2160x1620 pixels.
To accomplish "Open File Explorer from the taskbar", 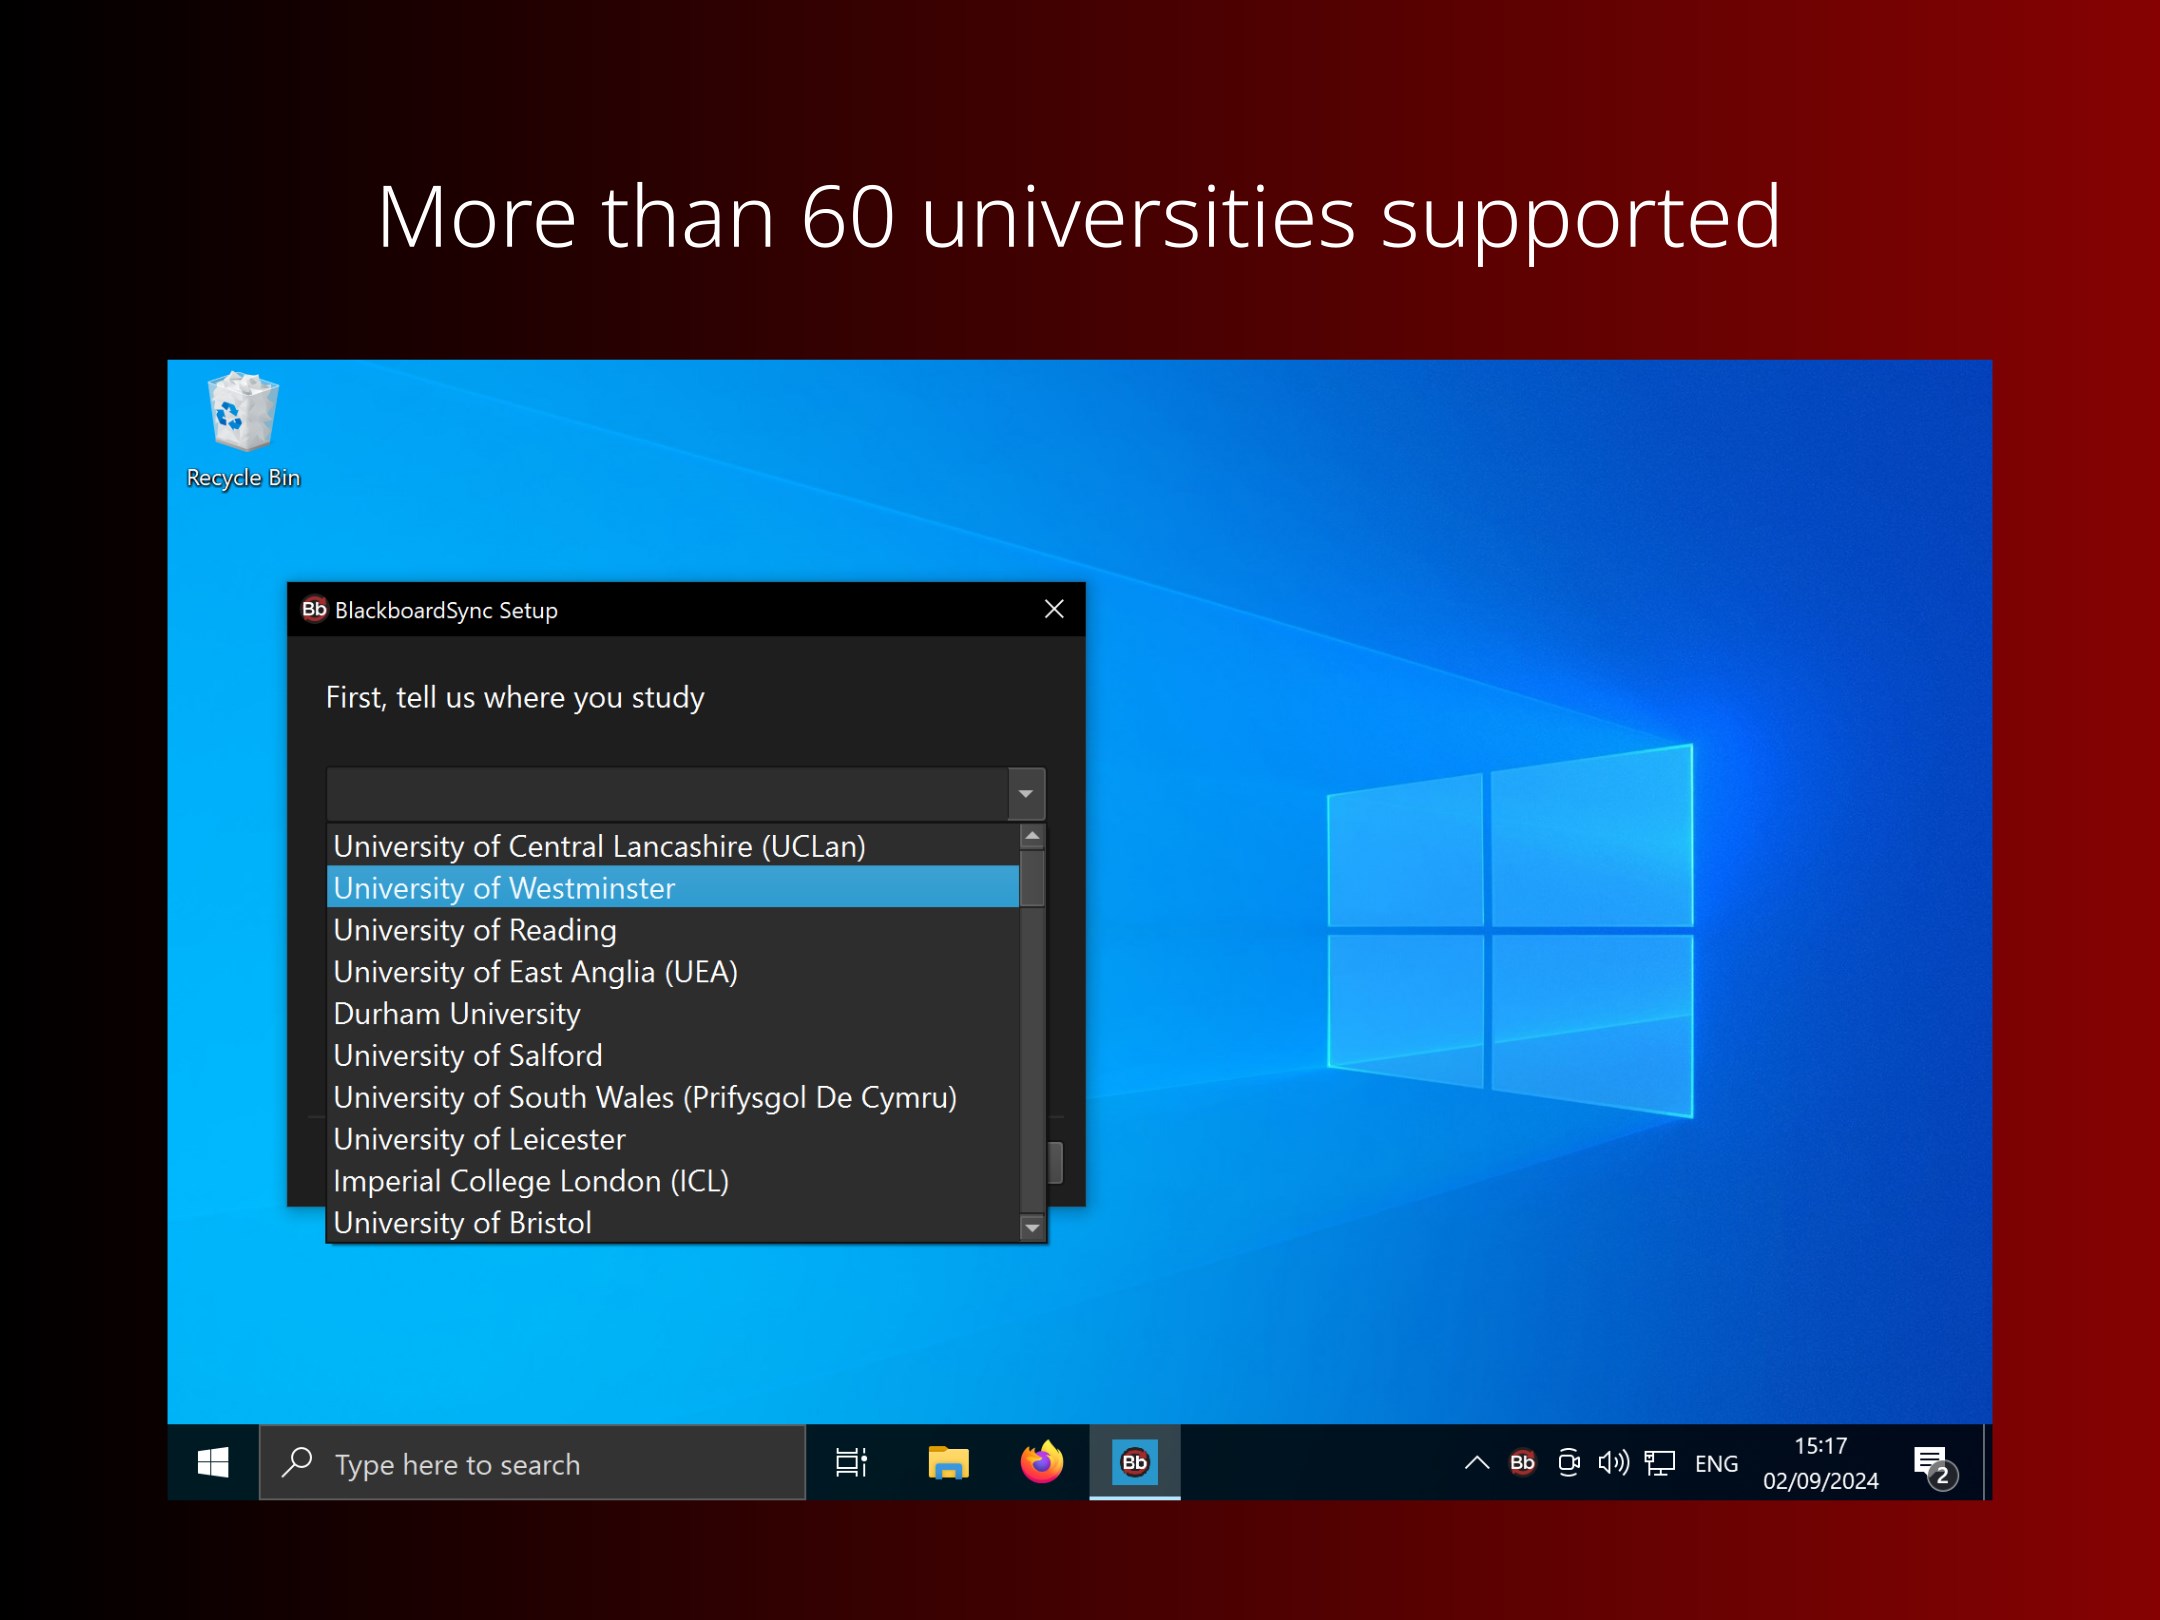I will pyautogui.click(x=947, y=1463).
